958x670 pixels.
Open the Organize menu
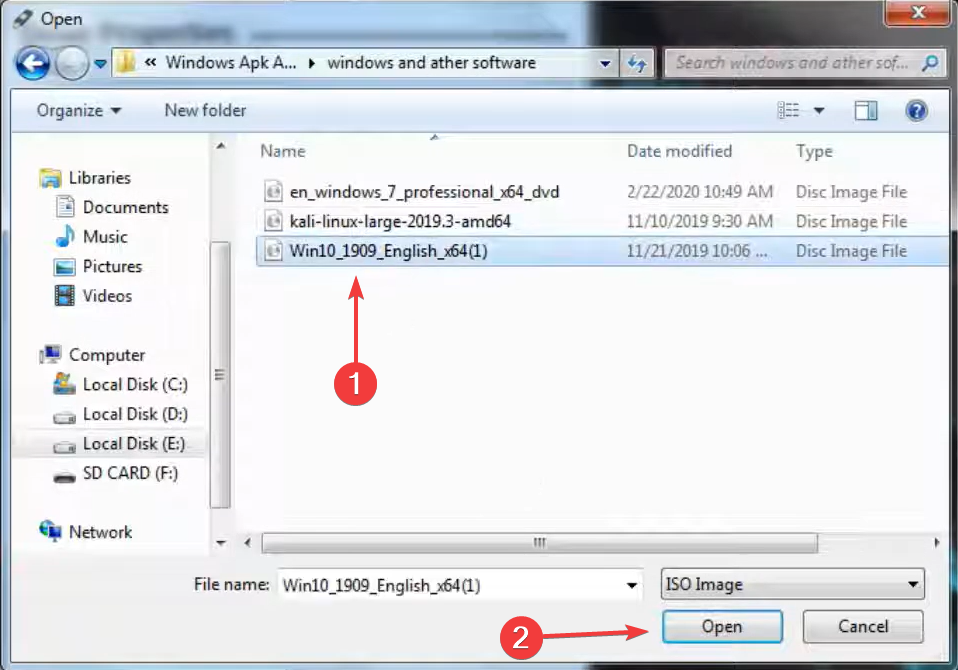coord(79,111)
